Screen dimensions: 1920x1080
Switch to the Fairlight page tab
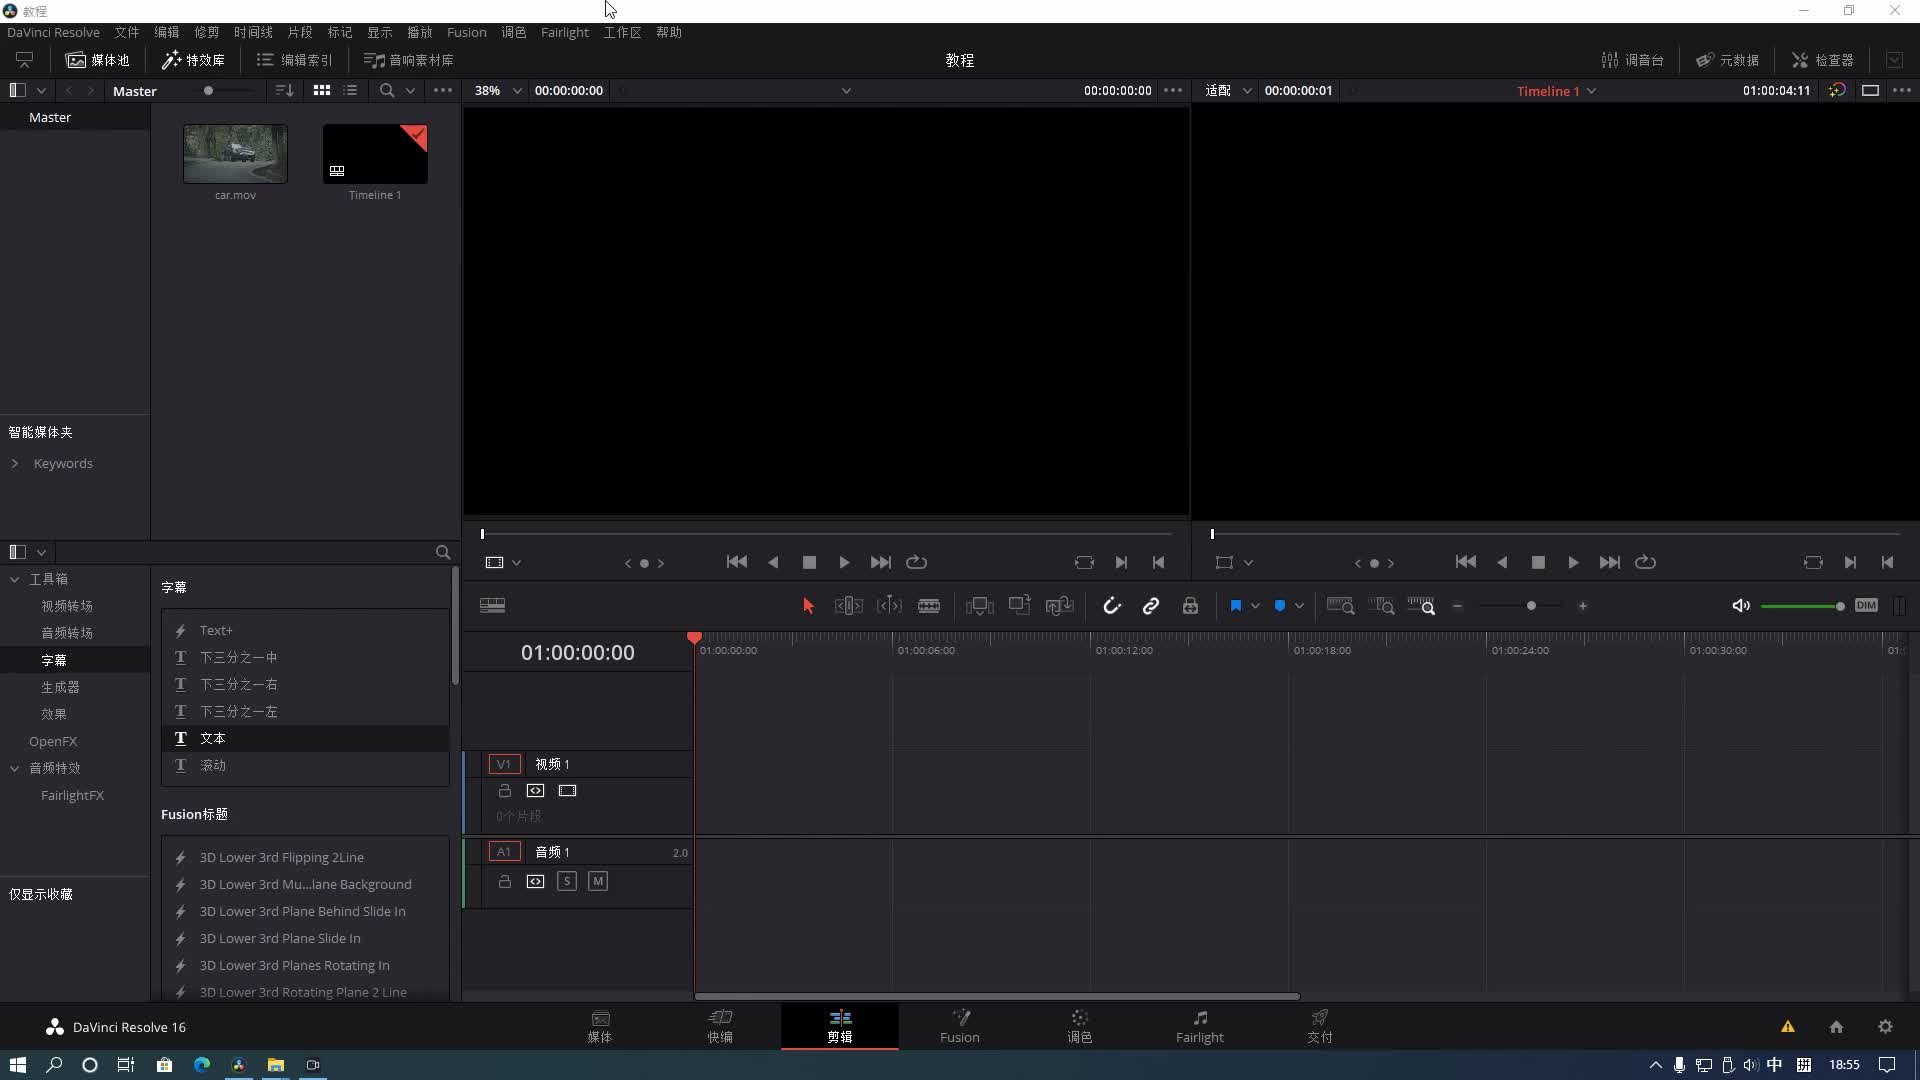pyautogui.click(x=1199, y=1027)
